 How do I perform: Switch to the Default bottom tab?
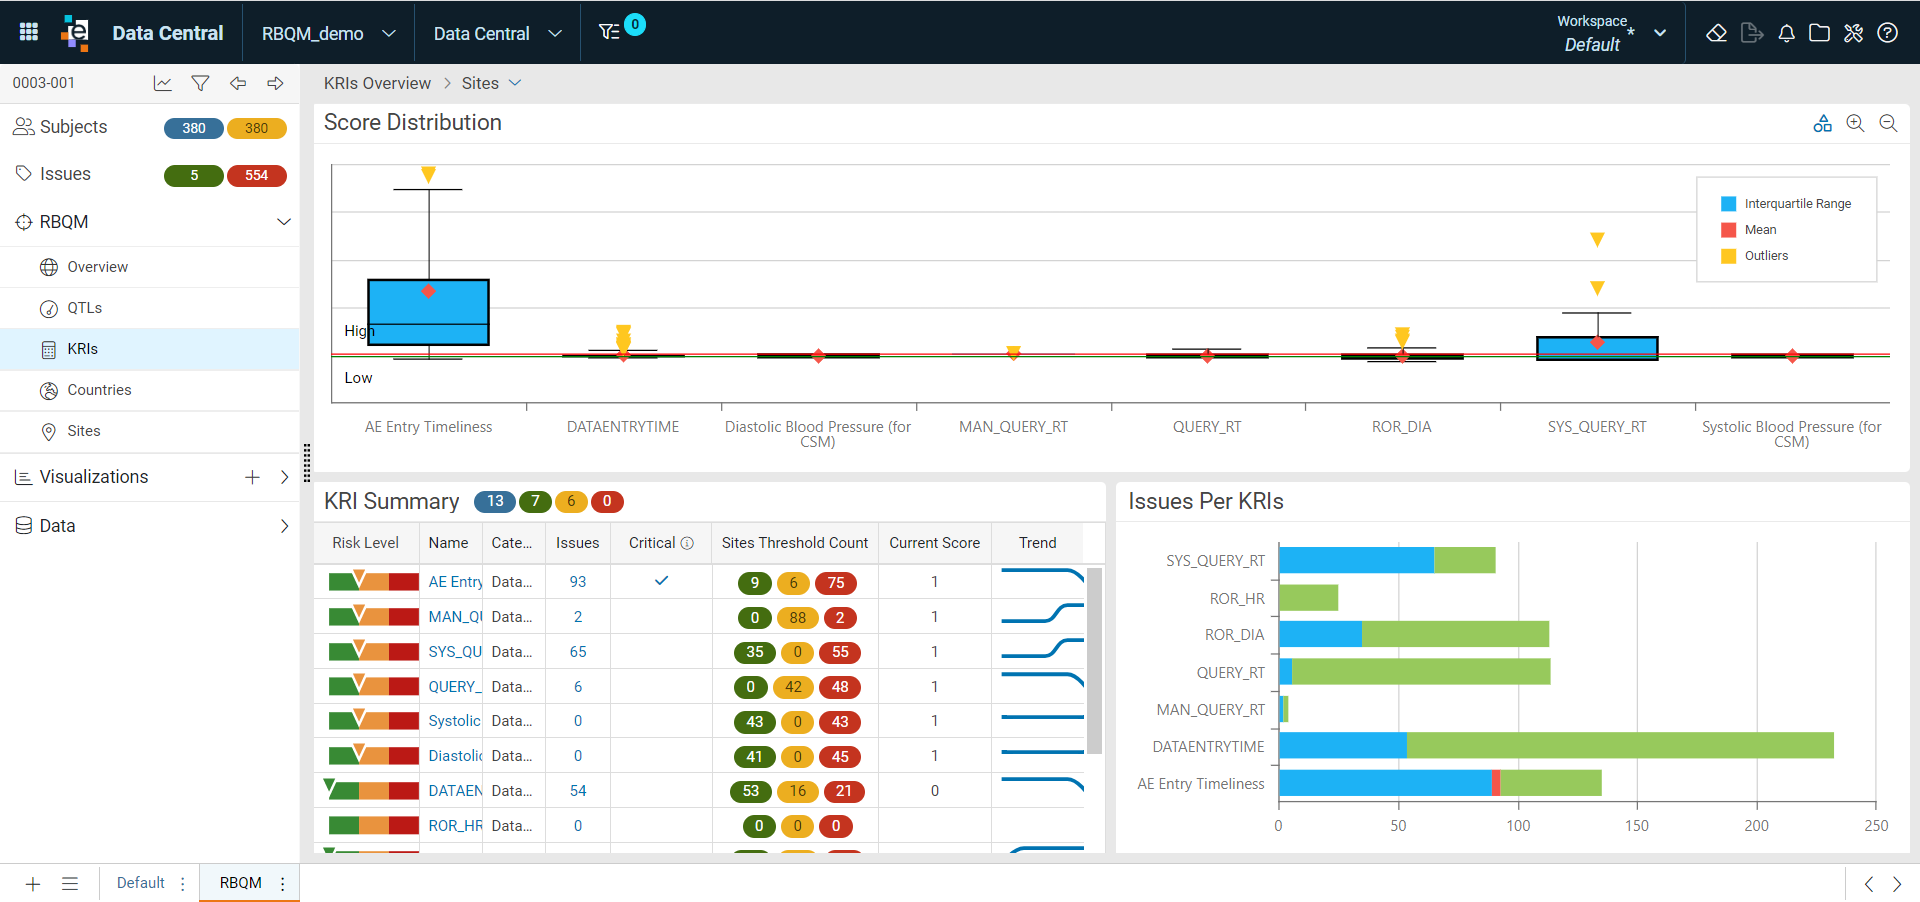pos(140,883)
